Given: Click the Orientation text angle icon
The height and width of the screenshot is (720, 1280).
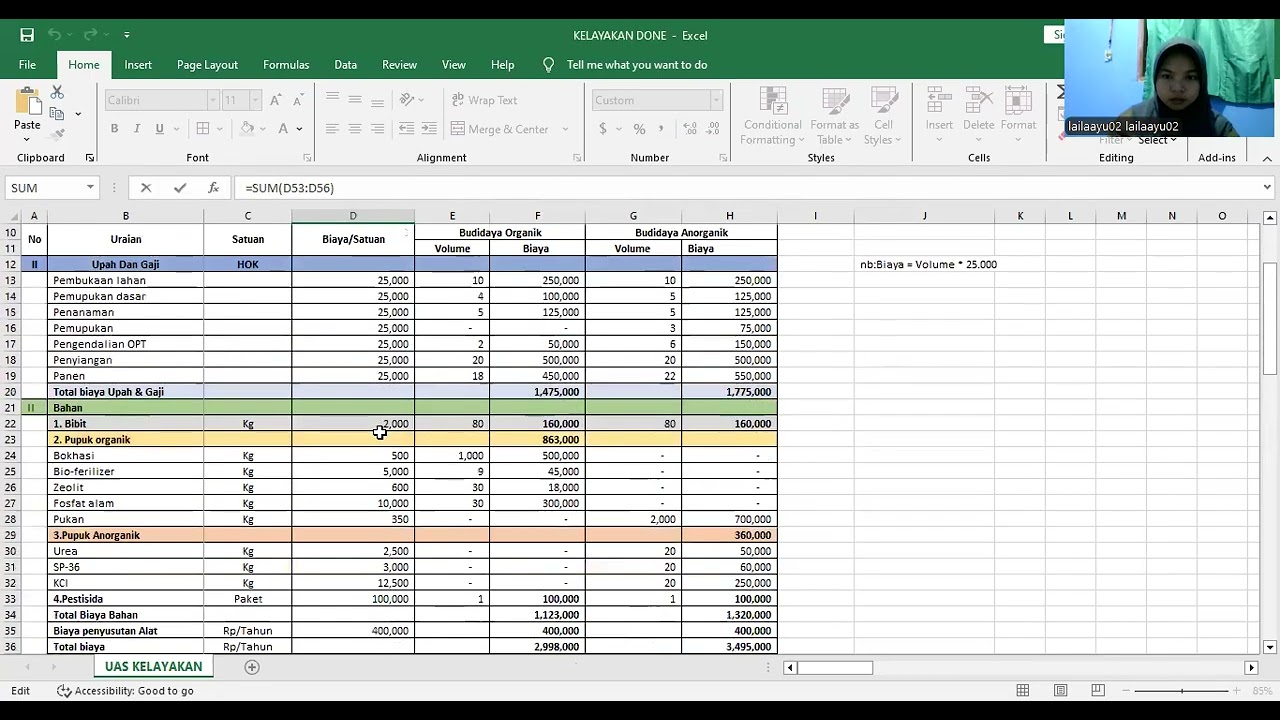Looking at the screenshot, I should 407,100.
